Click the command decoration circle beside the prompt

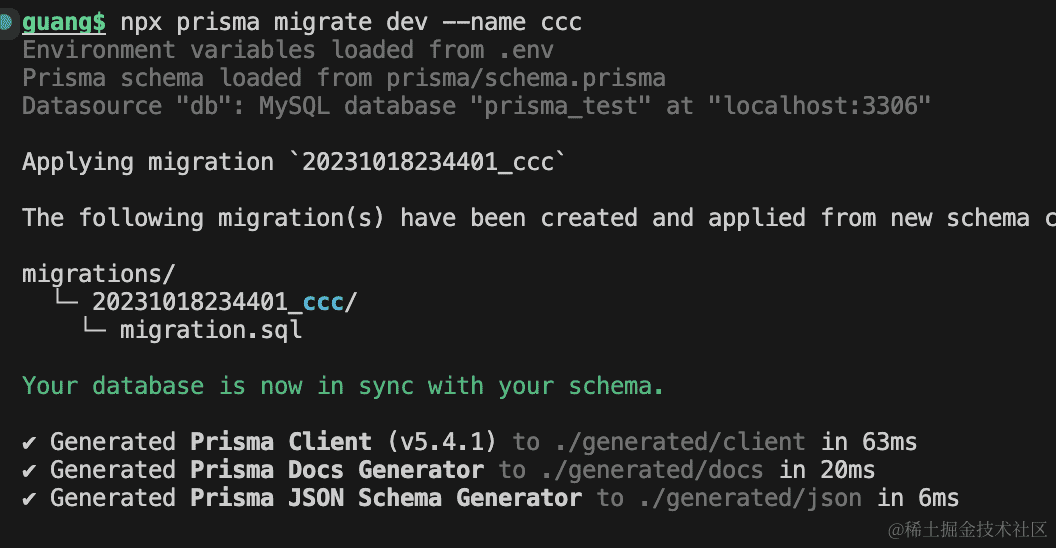(x=5, y=21)
